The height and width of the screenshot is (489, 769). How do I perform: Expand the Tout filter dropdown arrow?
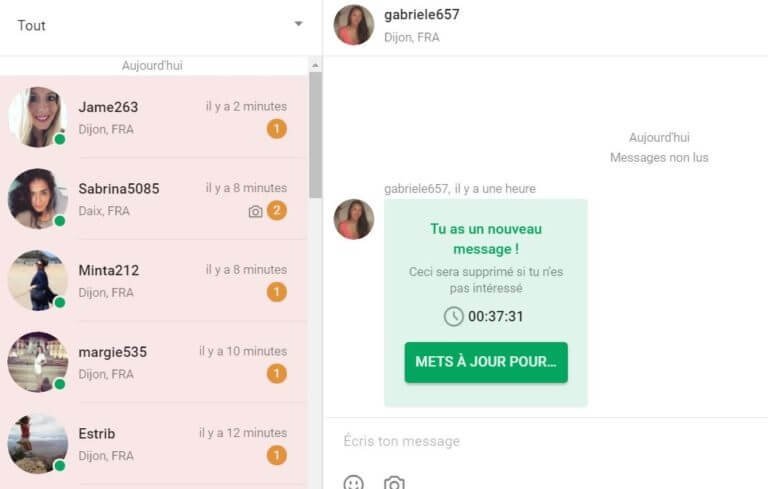click(298, 24)
